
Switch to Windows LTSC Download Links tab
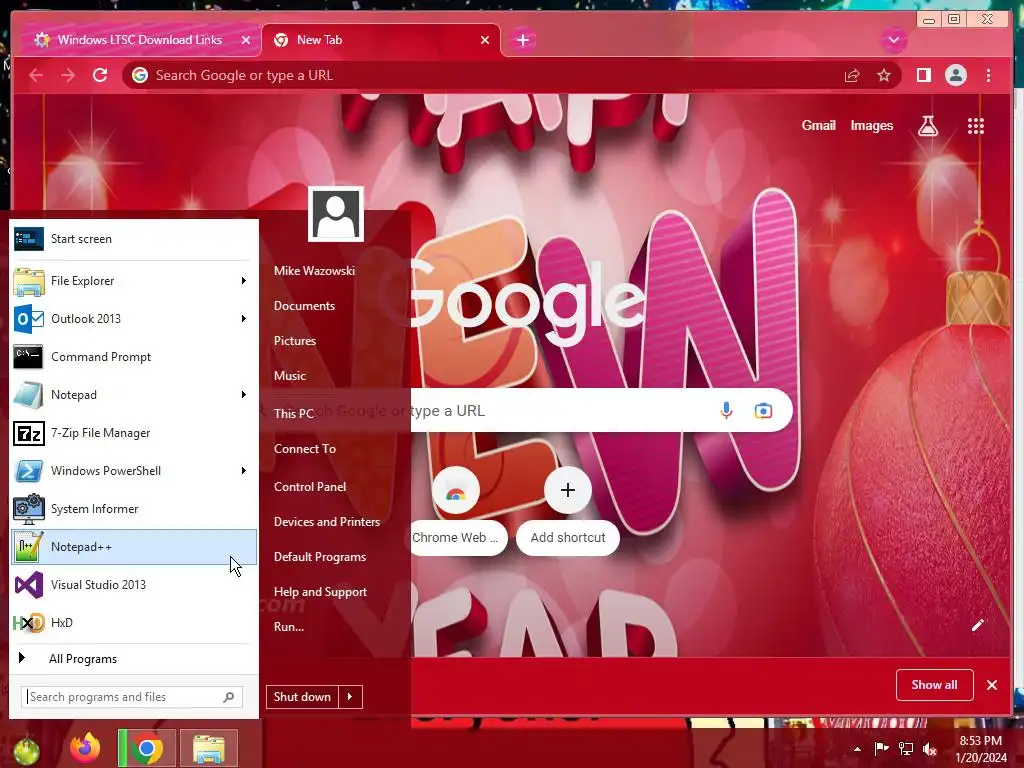139,40
